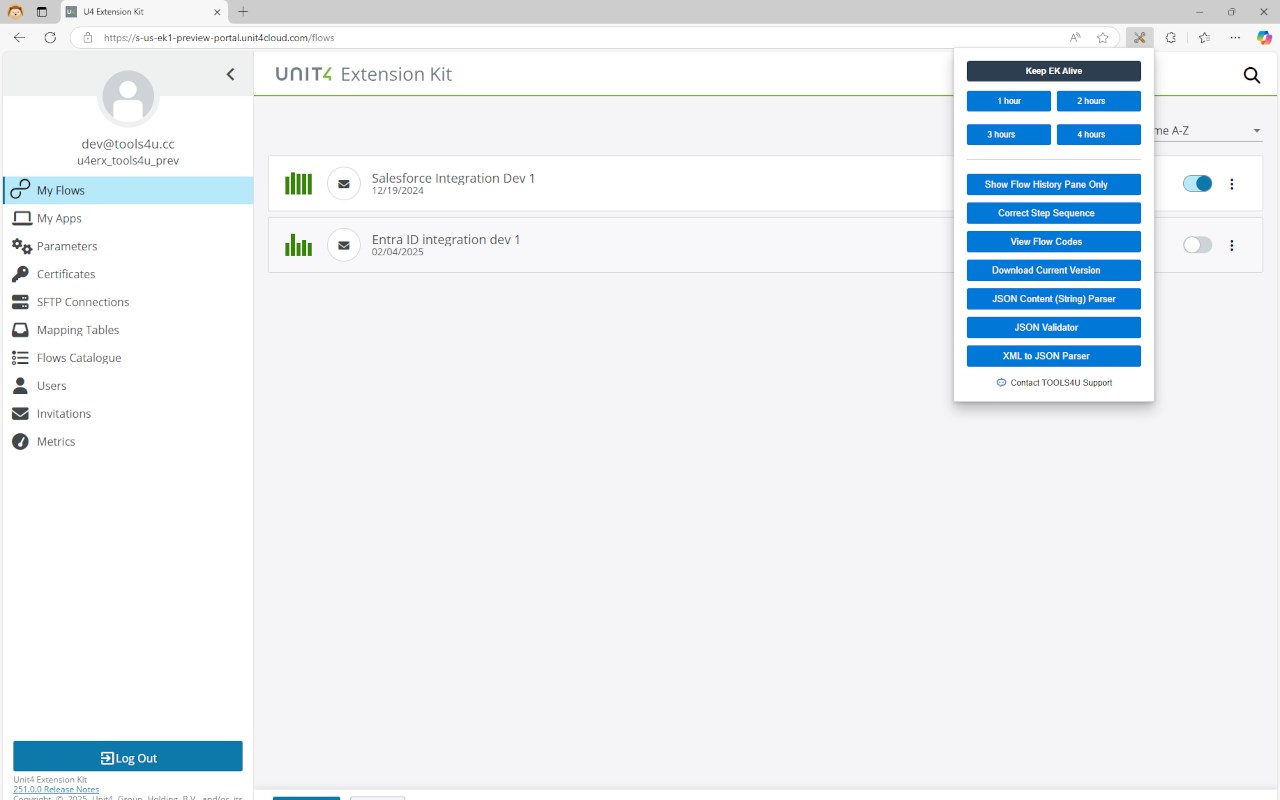Click the browser profile icon at top left
Screen dimensions: 1280x800
pos(15,12)
